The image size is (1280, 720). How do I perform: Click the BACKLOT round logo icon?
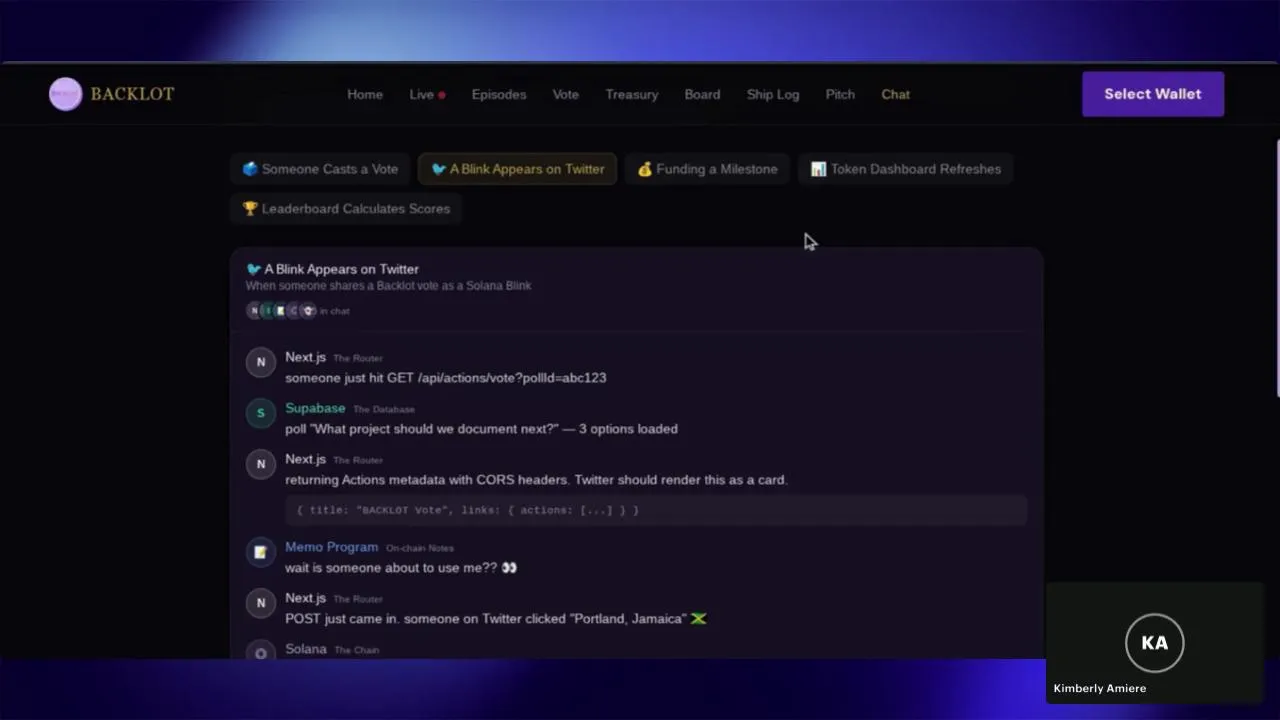(65, 94)
